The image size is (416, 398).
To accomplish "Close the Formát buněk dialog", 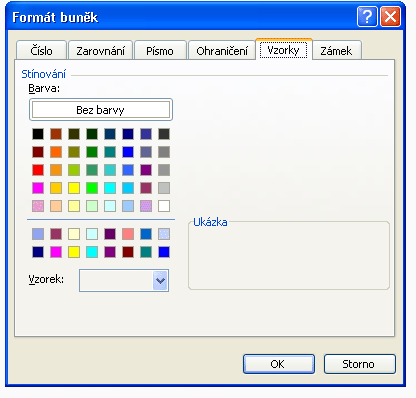I will pyautogui.click(x=390, y=17).
